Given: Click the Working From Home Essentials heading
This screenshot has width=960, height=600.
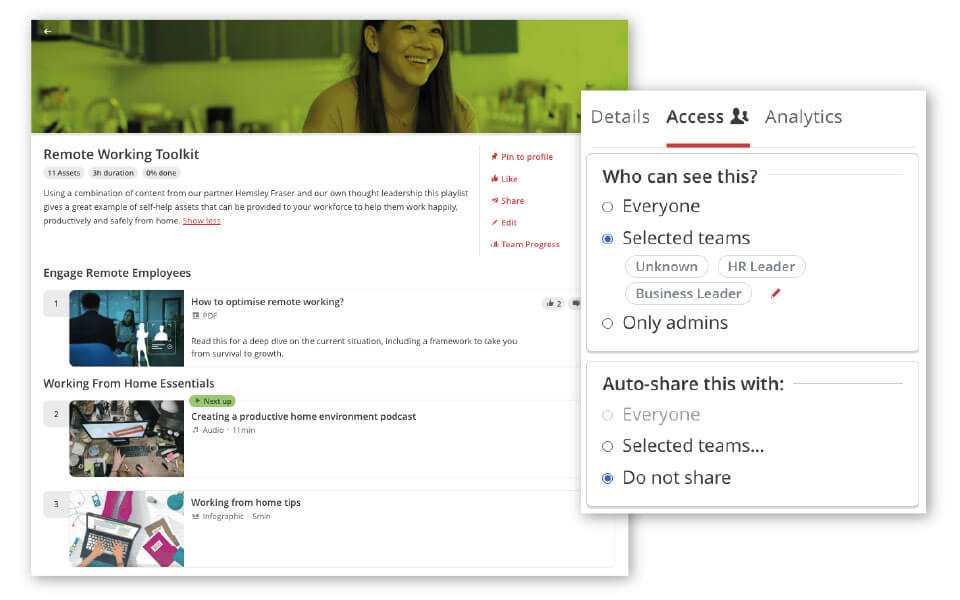Looking at the screenshot, I should (129, 384).
